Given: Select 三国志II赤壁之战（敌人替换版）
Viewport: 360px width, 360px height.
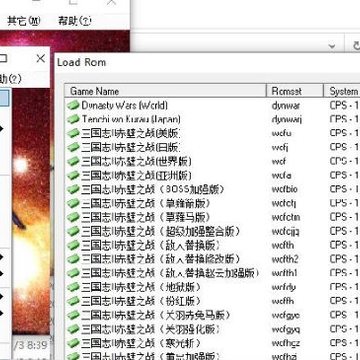Looking at the screenshot, I should click(x=151, y=245).
